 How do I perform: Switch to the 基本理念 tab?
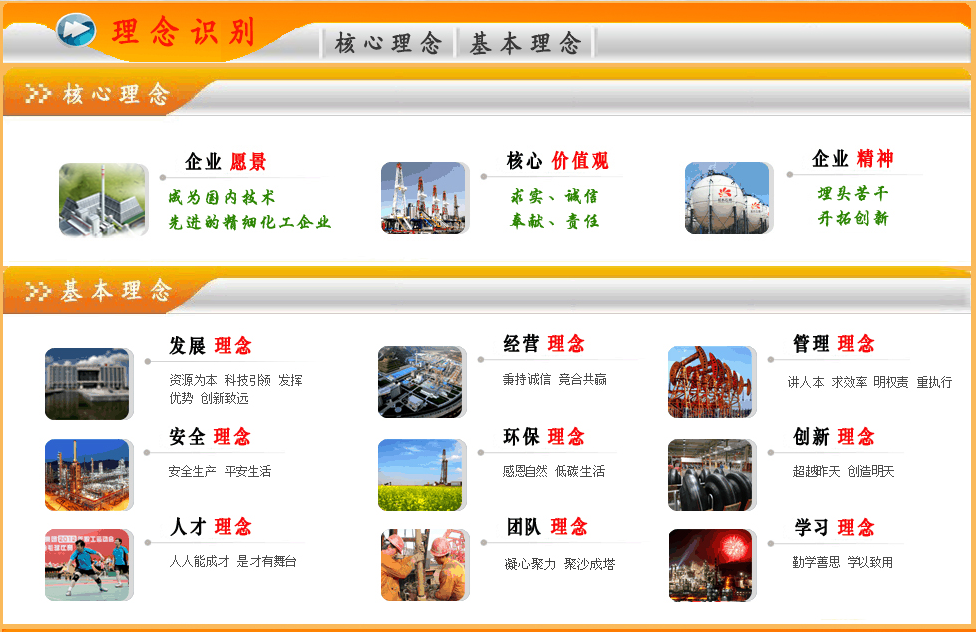coord(525,43)
